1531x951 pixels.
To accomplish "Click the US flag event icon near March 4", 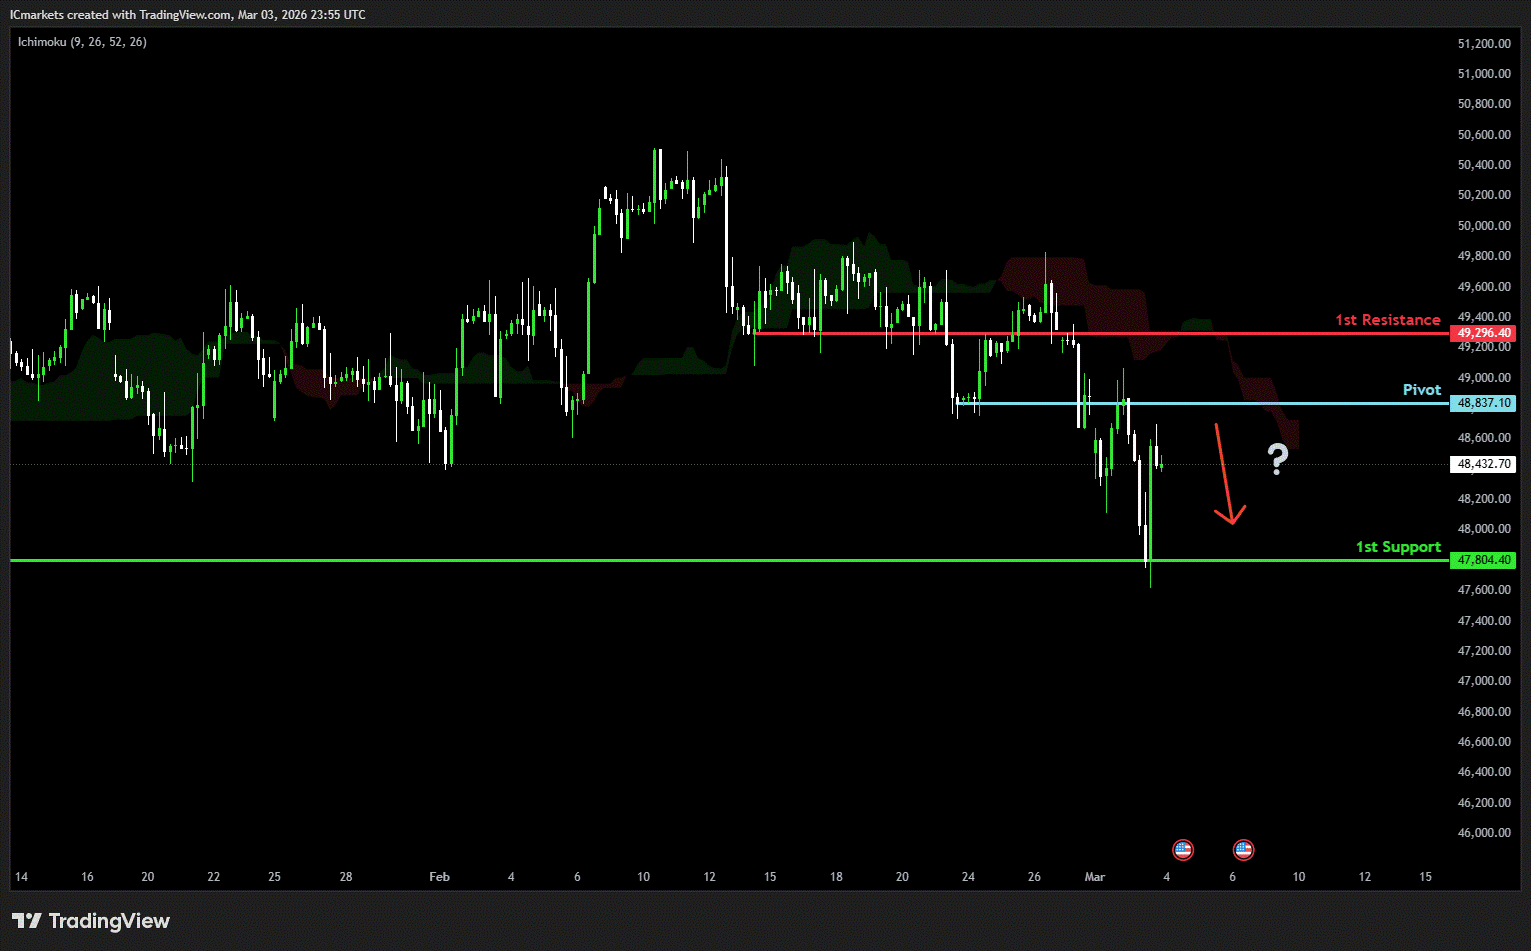I will (1183, 850).
